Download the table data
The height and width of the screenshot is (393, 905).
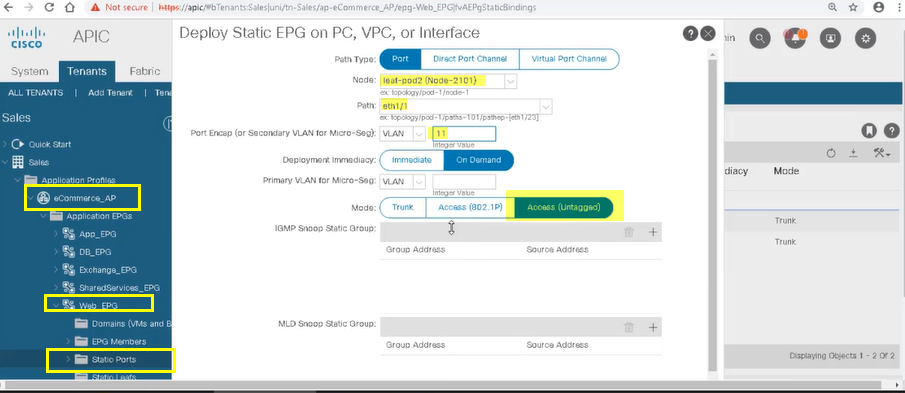click(x=854, y=154)
